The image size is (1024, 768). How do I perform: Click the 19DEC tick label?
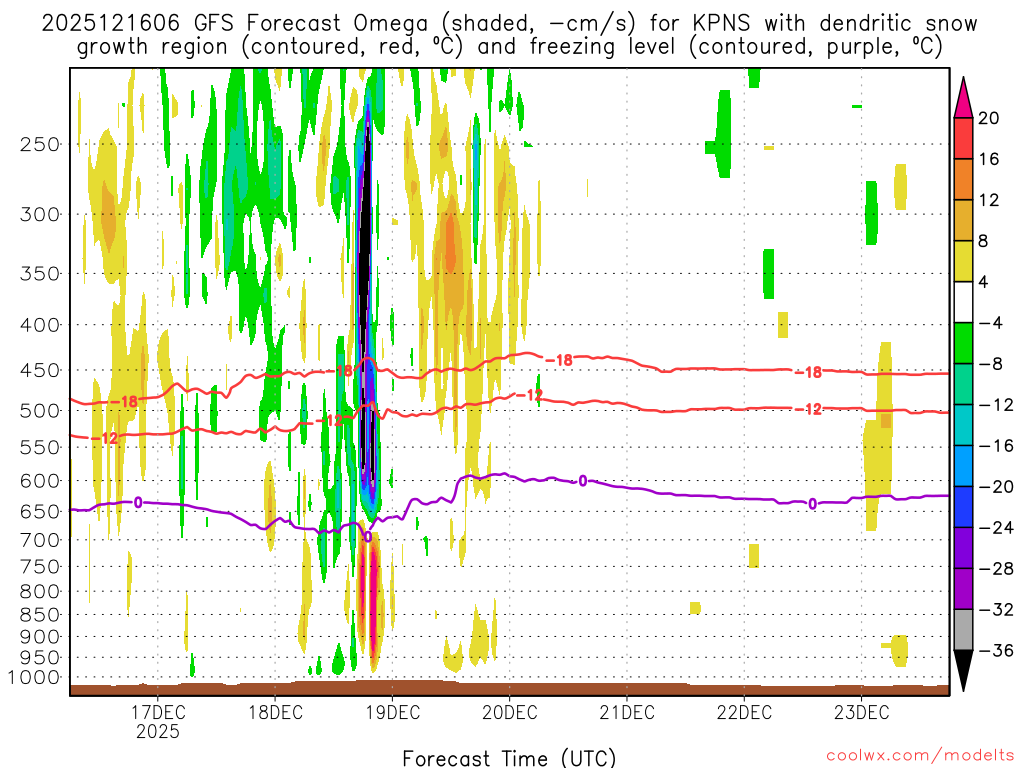click(392, 712)
